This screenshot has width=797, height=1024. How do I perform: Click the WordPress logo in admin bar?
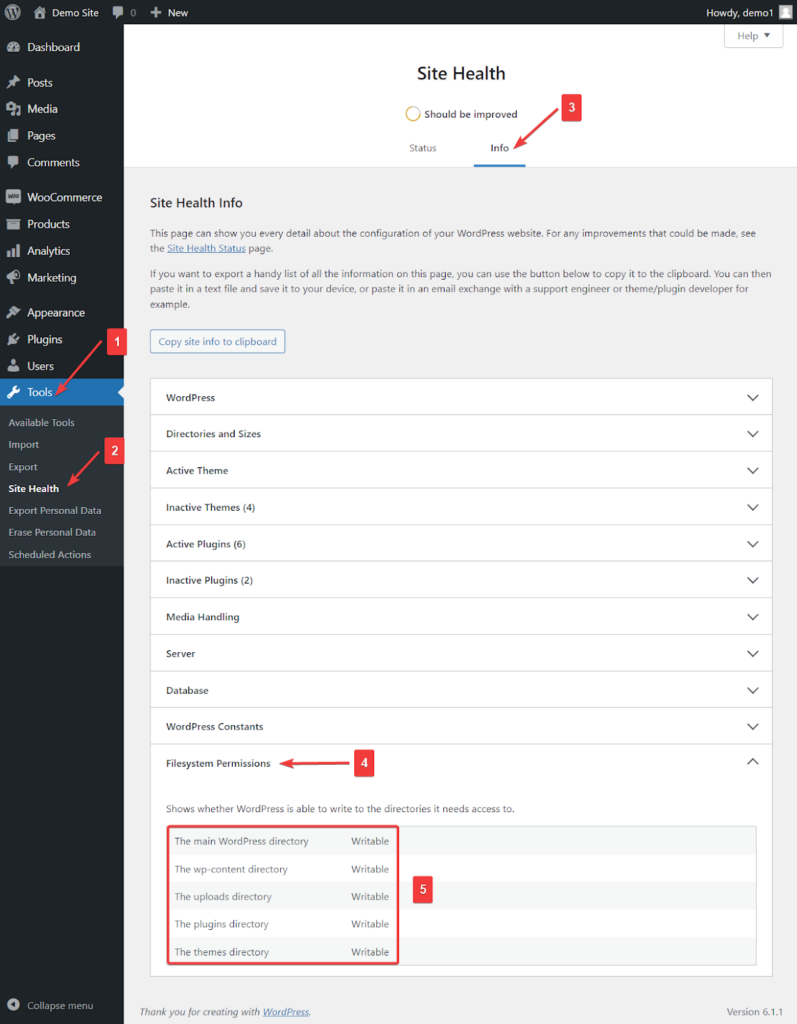click(12, 12)
